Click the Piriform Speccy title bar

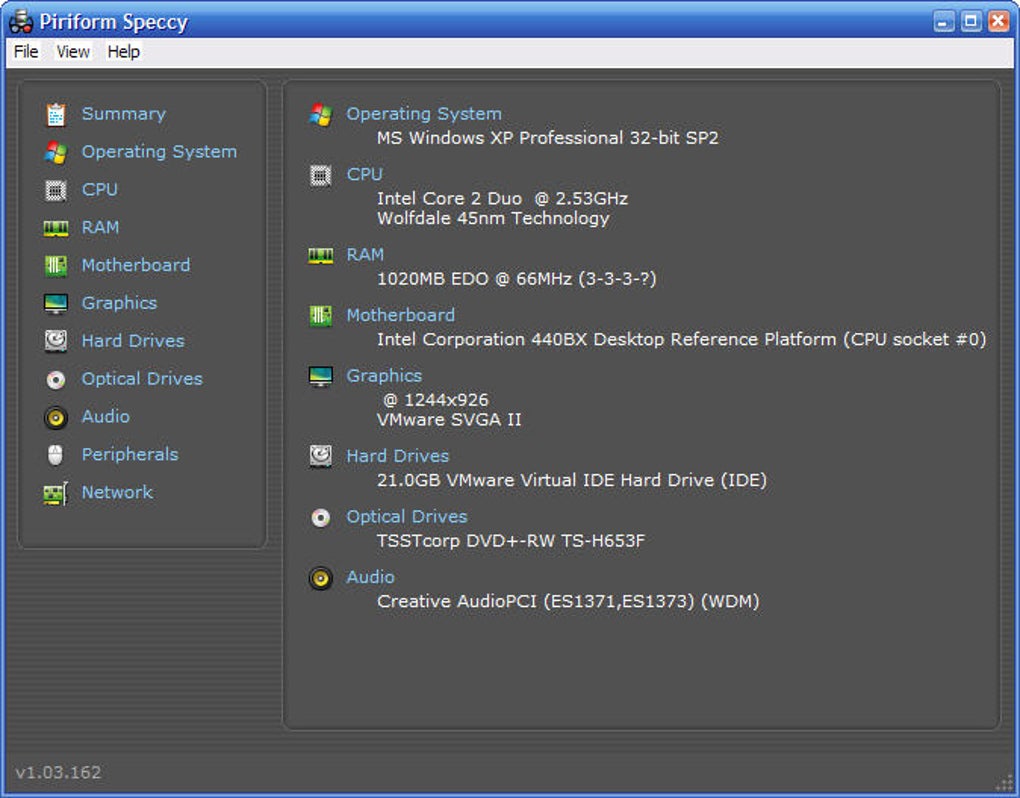coord(510,21)
